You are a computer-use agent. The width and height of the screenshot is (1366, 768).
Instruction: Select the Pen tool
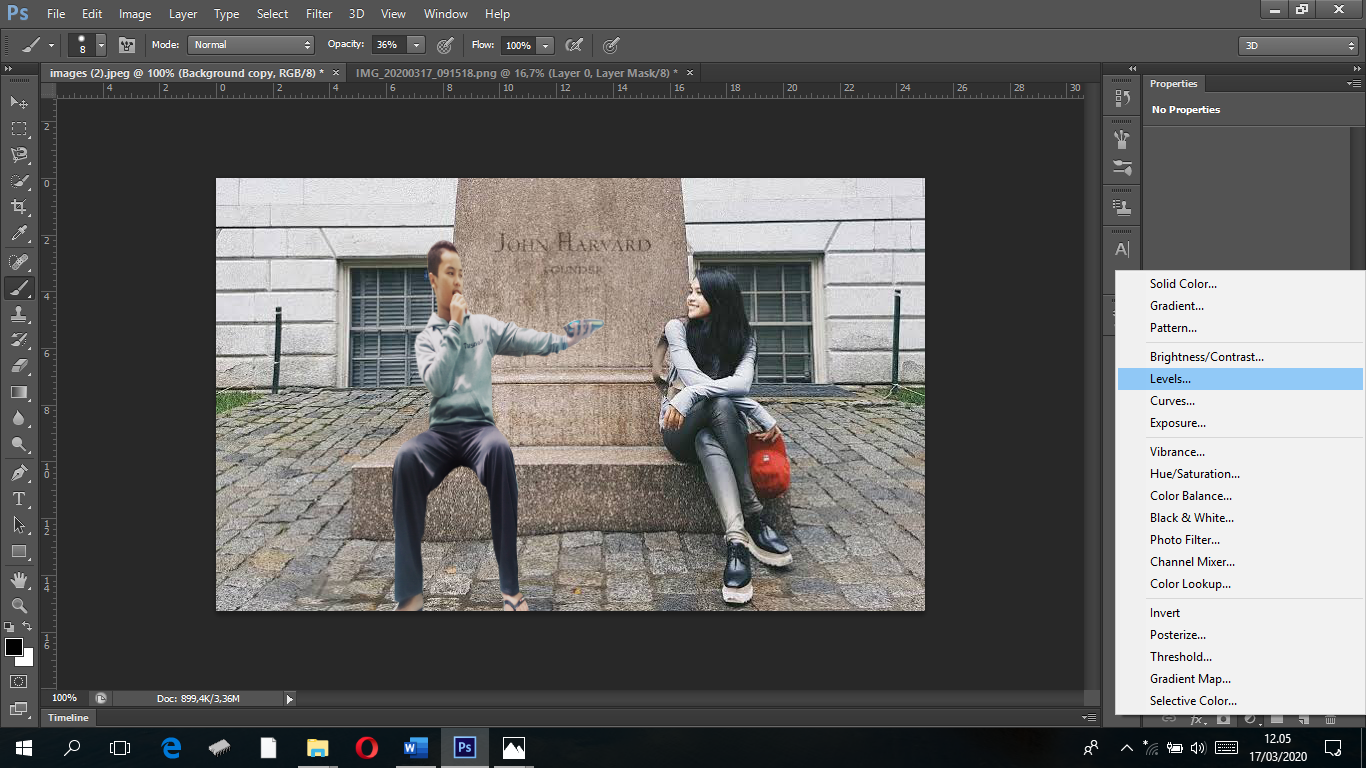click(19, 473)
